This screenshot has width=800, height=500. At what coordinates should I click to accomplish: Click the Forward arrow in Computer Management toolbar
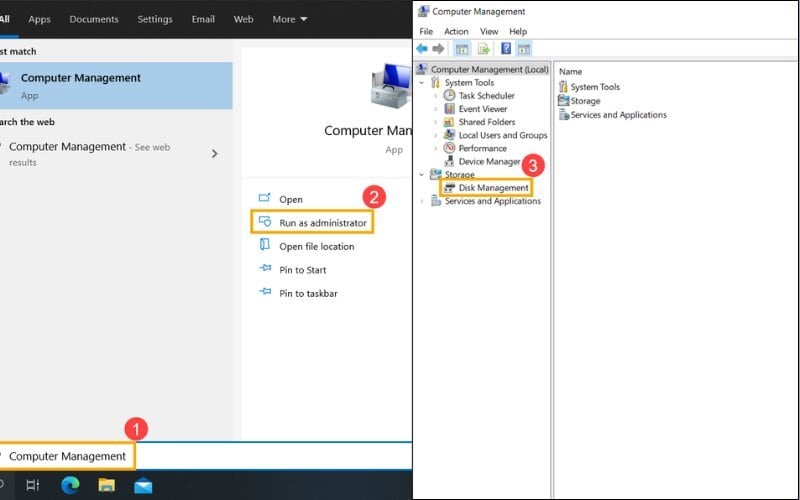(438, 49)
